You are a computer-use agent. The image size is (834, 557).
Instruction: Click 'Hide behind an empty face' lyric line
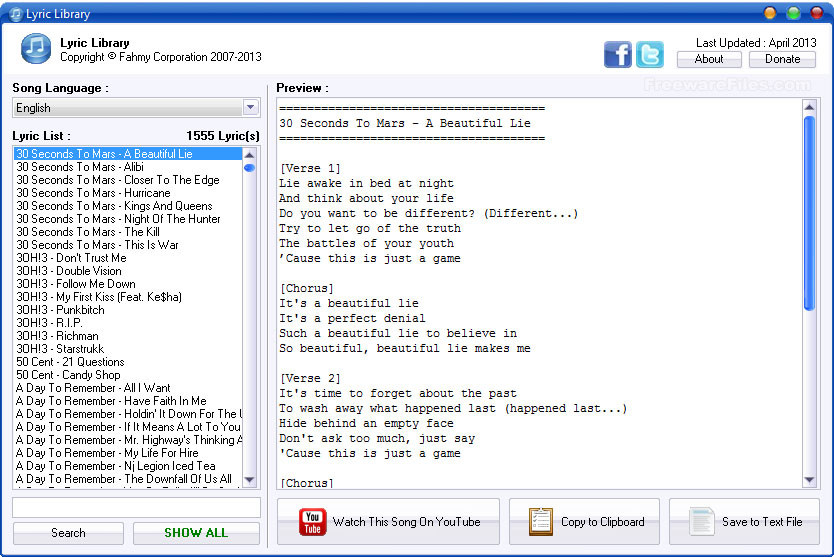[x=366, y=423]
